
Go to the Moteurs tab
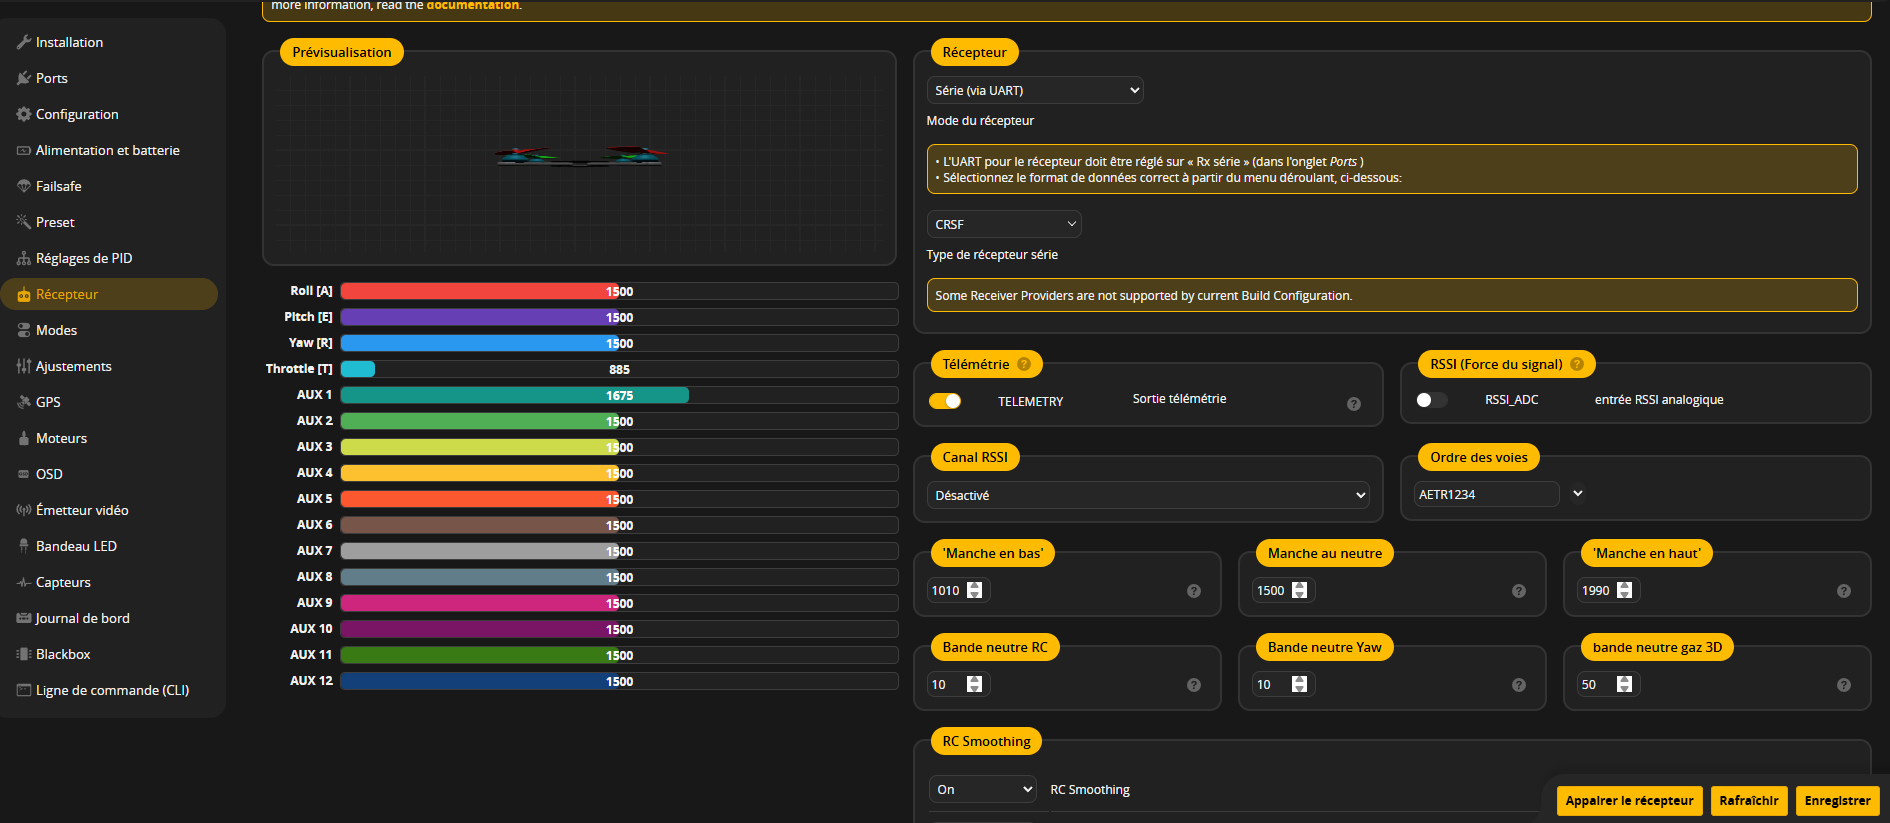coord(61,438)
